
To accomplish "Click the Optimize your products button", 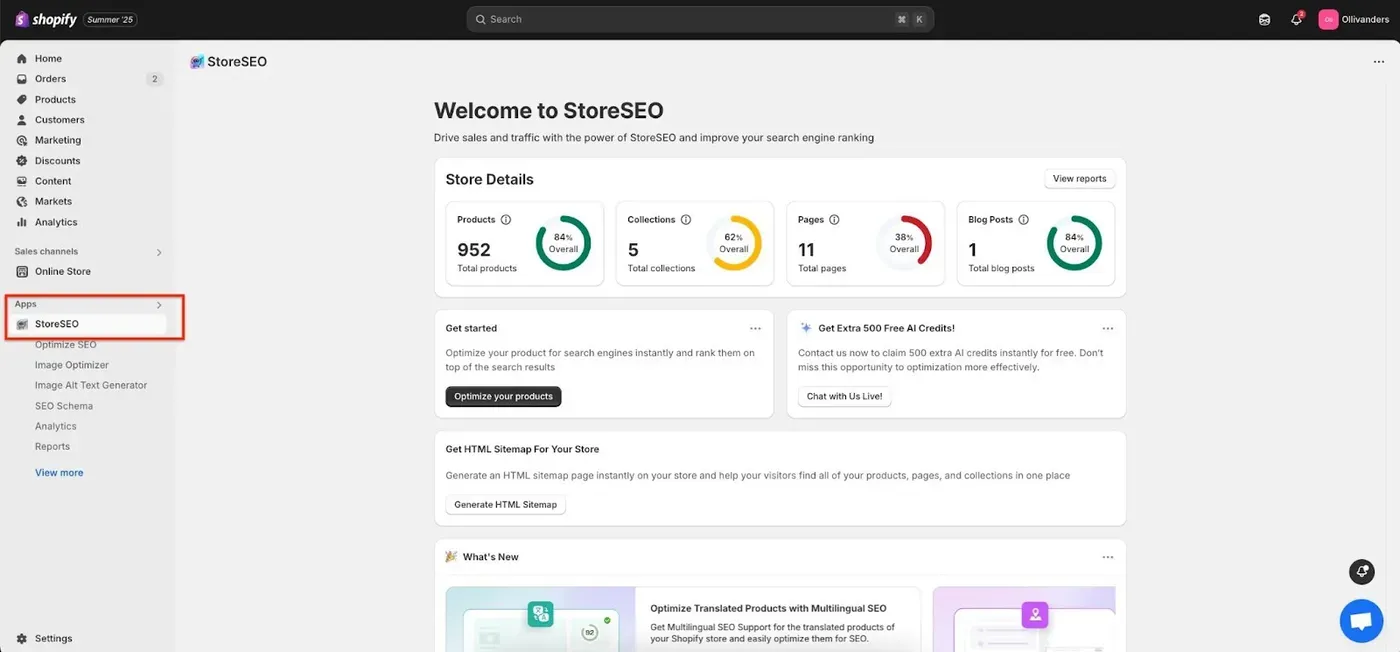I will 503,396.
